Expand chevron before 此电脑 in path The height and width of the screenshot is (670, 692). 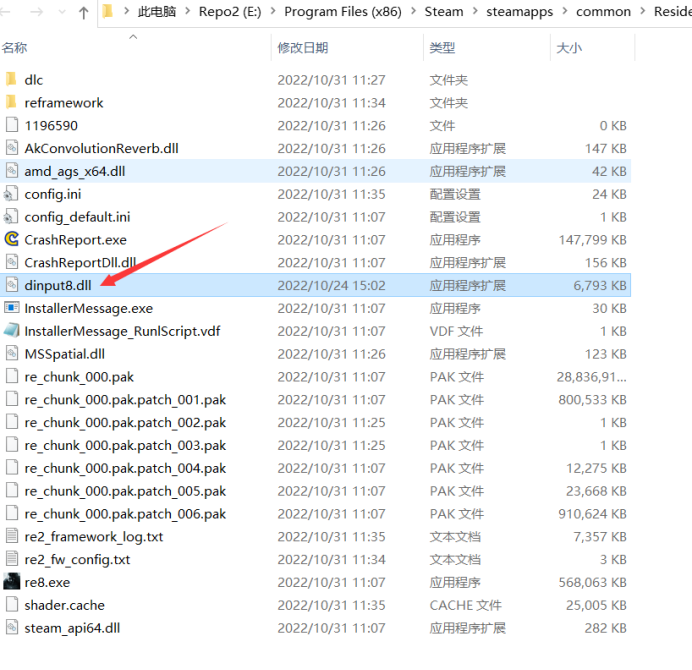pos(127,11)
